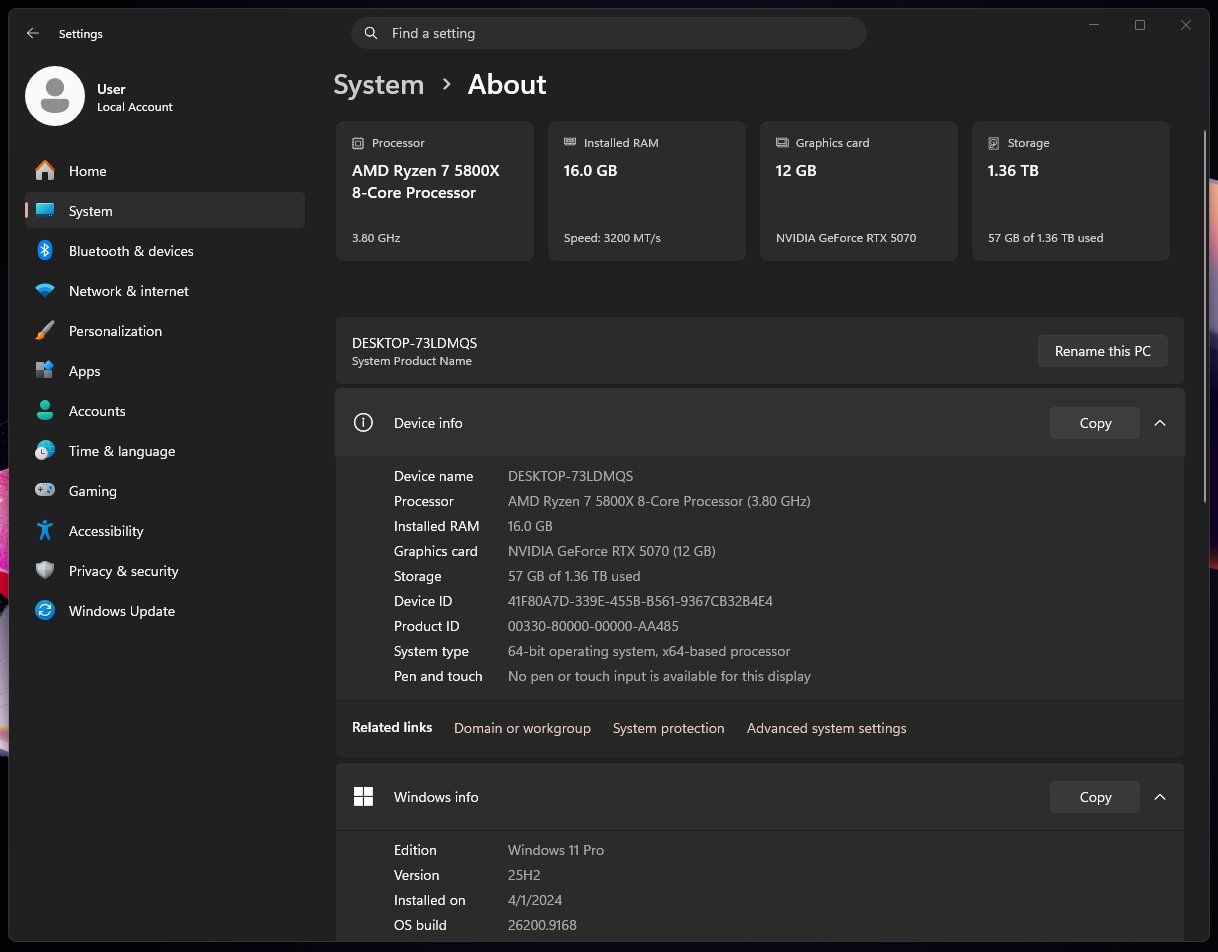Open Privacy & security shield icon

[45, 571]
